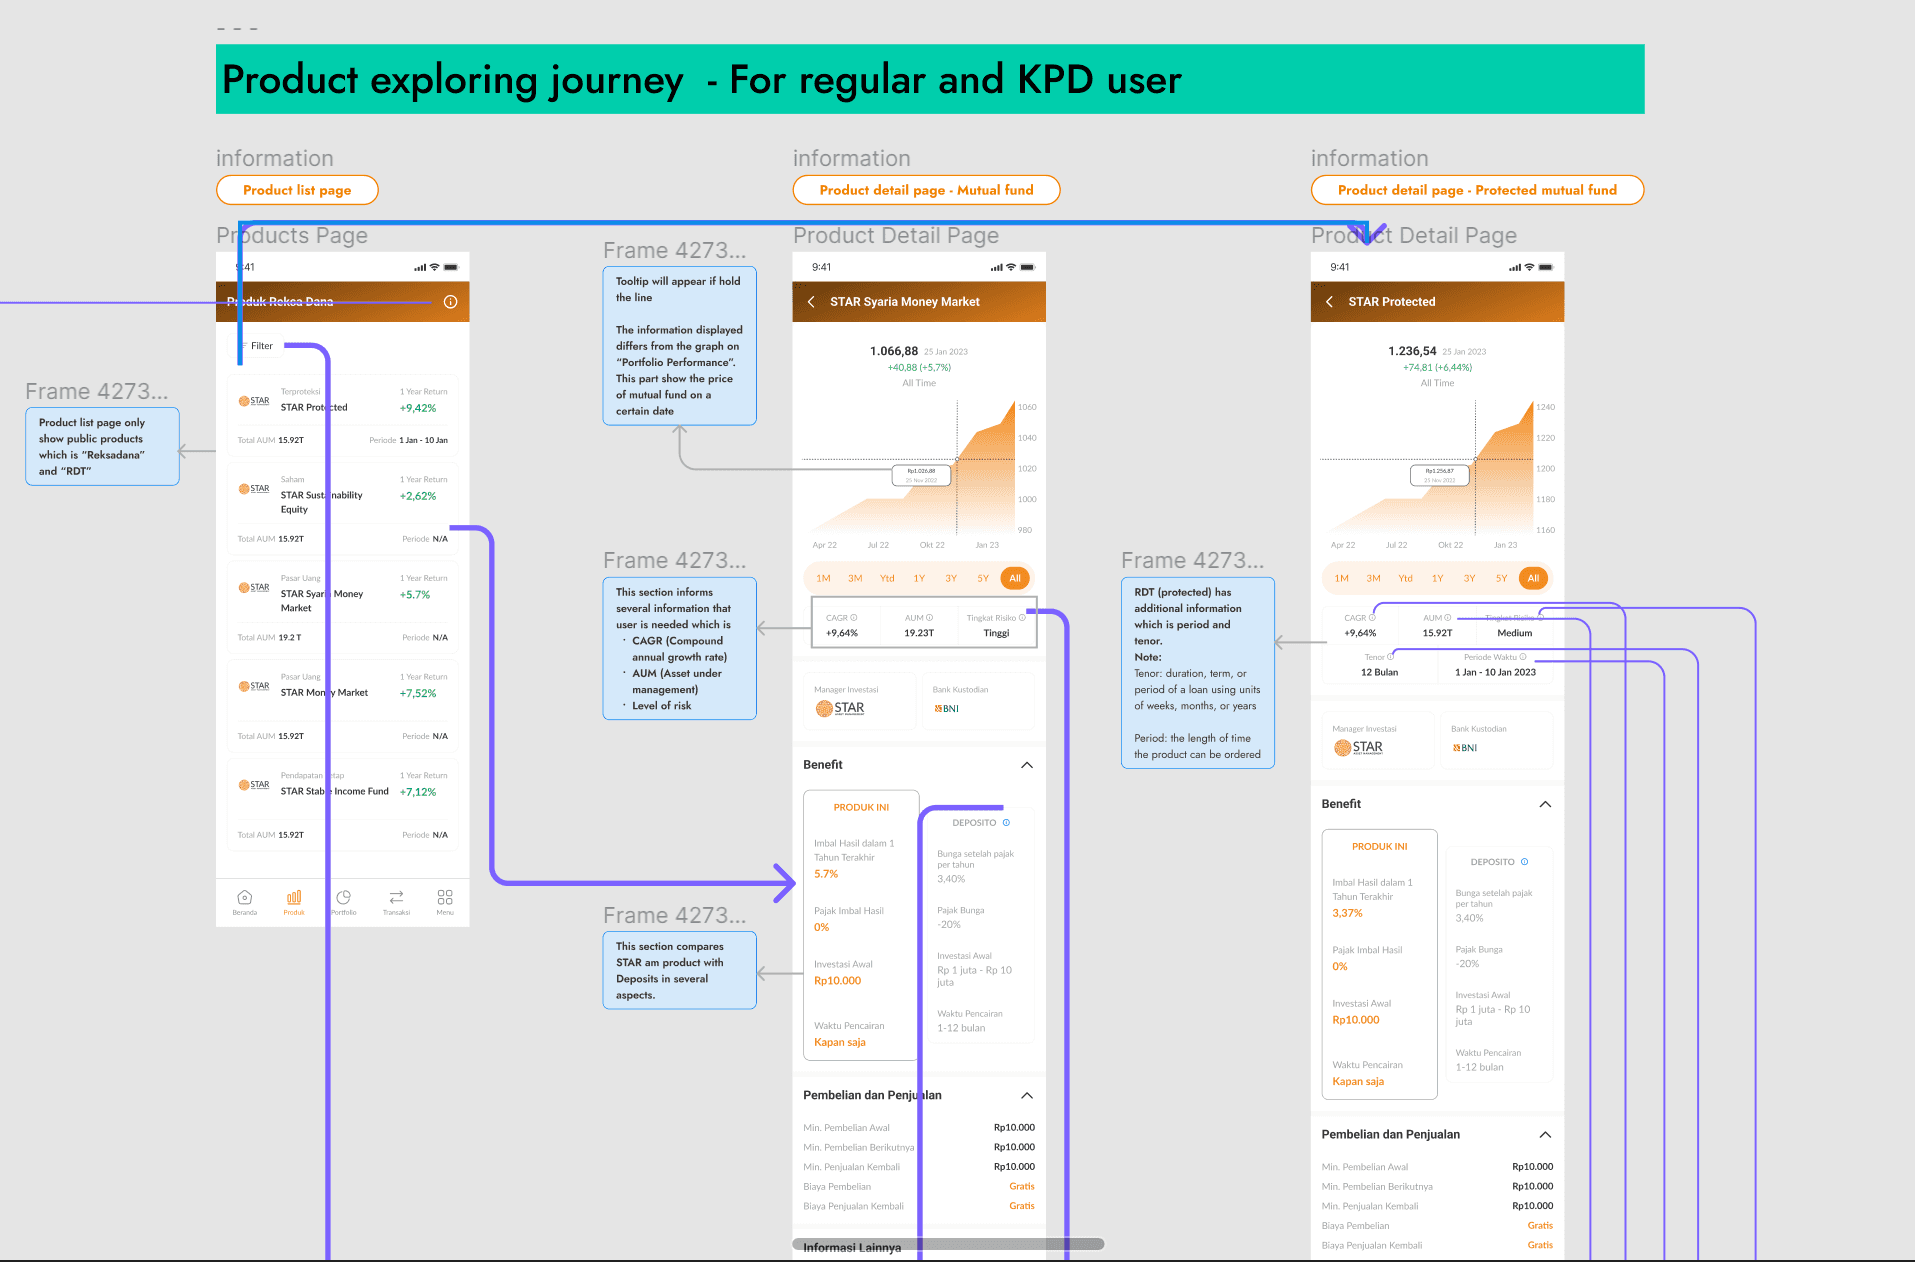Click STAR logo on Stable Income Fund card
This screenshot has width=1915, height=1262.
254,785
